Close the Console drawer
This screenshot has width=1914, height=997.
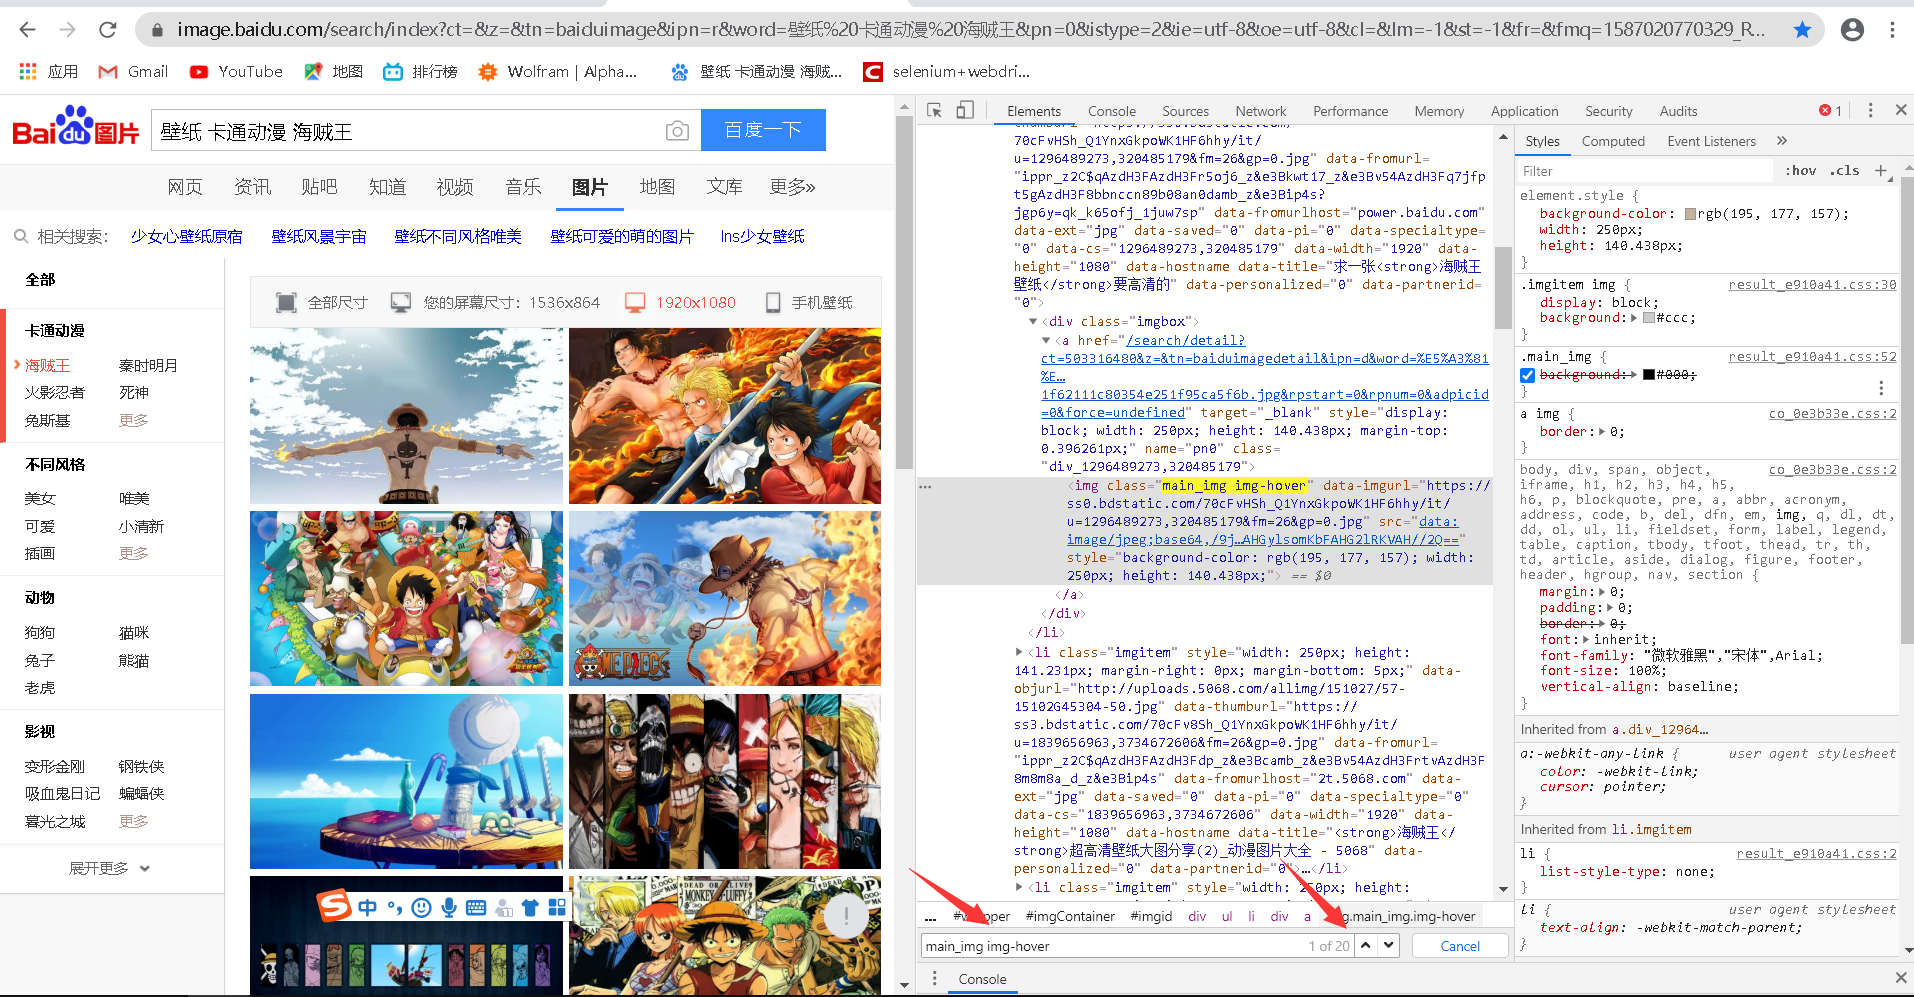tap(1901, 978)
